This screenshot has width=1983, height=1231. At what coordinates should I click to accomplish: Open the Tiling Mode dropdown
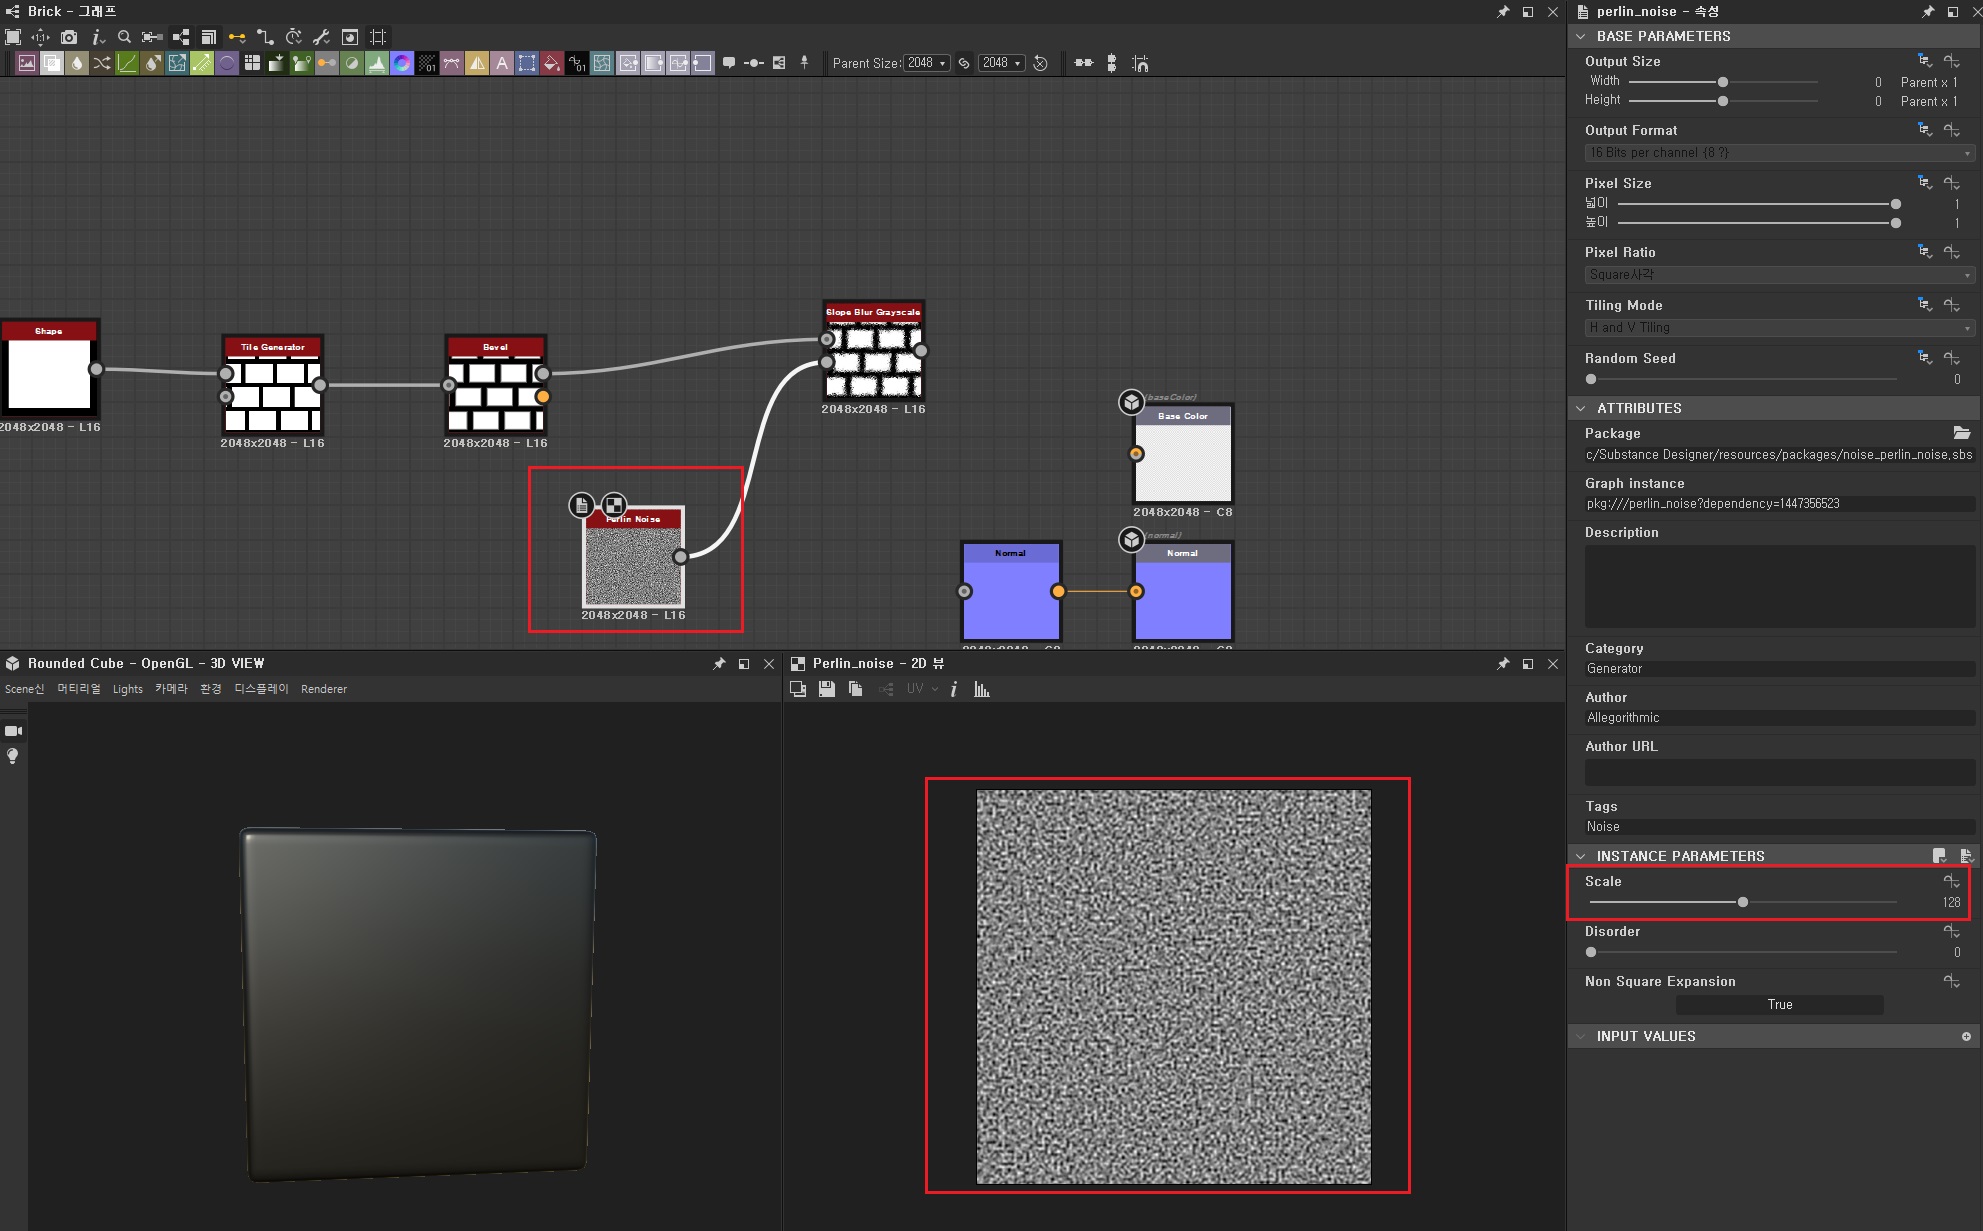[x=1779, y=328]
